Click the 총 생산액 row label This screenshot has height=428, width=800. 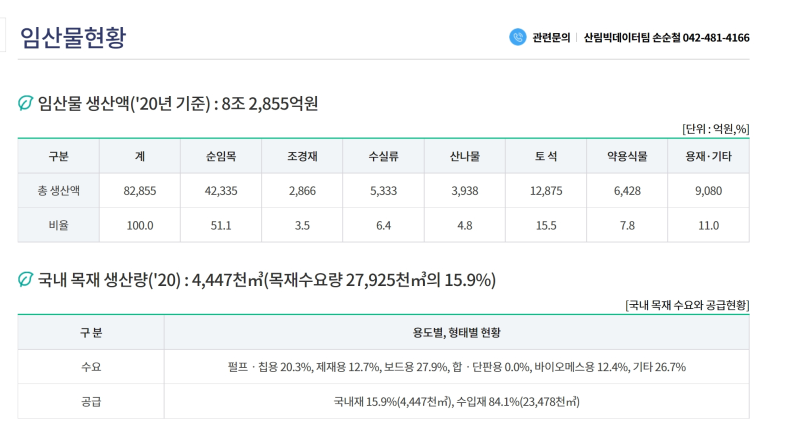click(58, 191)
